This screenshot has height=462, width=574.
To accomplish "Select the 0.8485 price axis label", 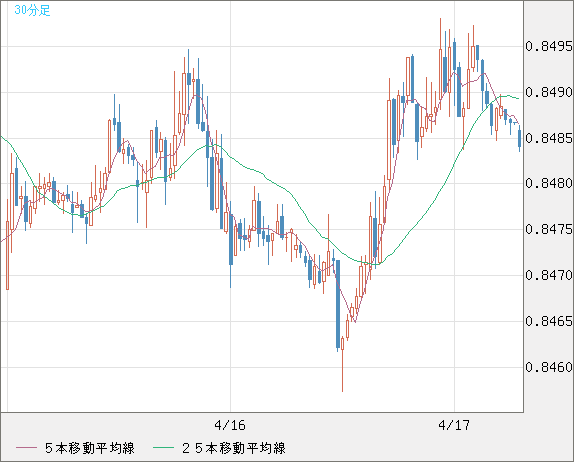I will (x=549, y=138).
